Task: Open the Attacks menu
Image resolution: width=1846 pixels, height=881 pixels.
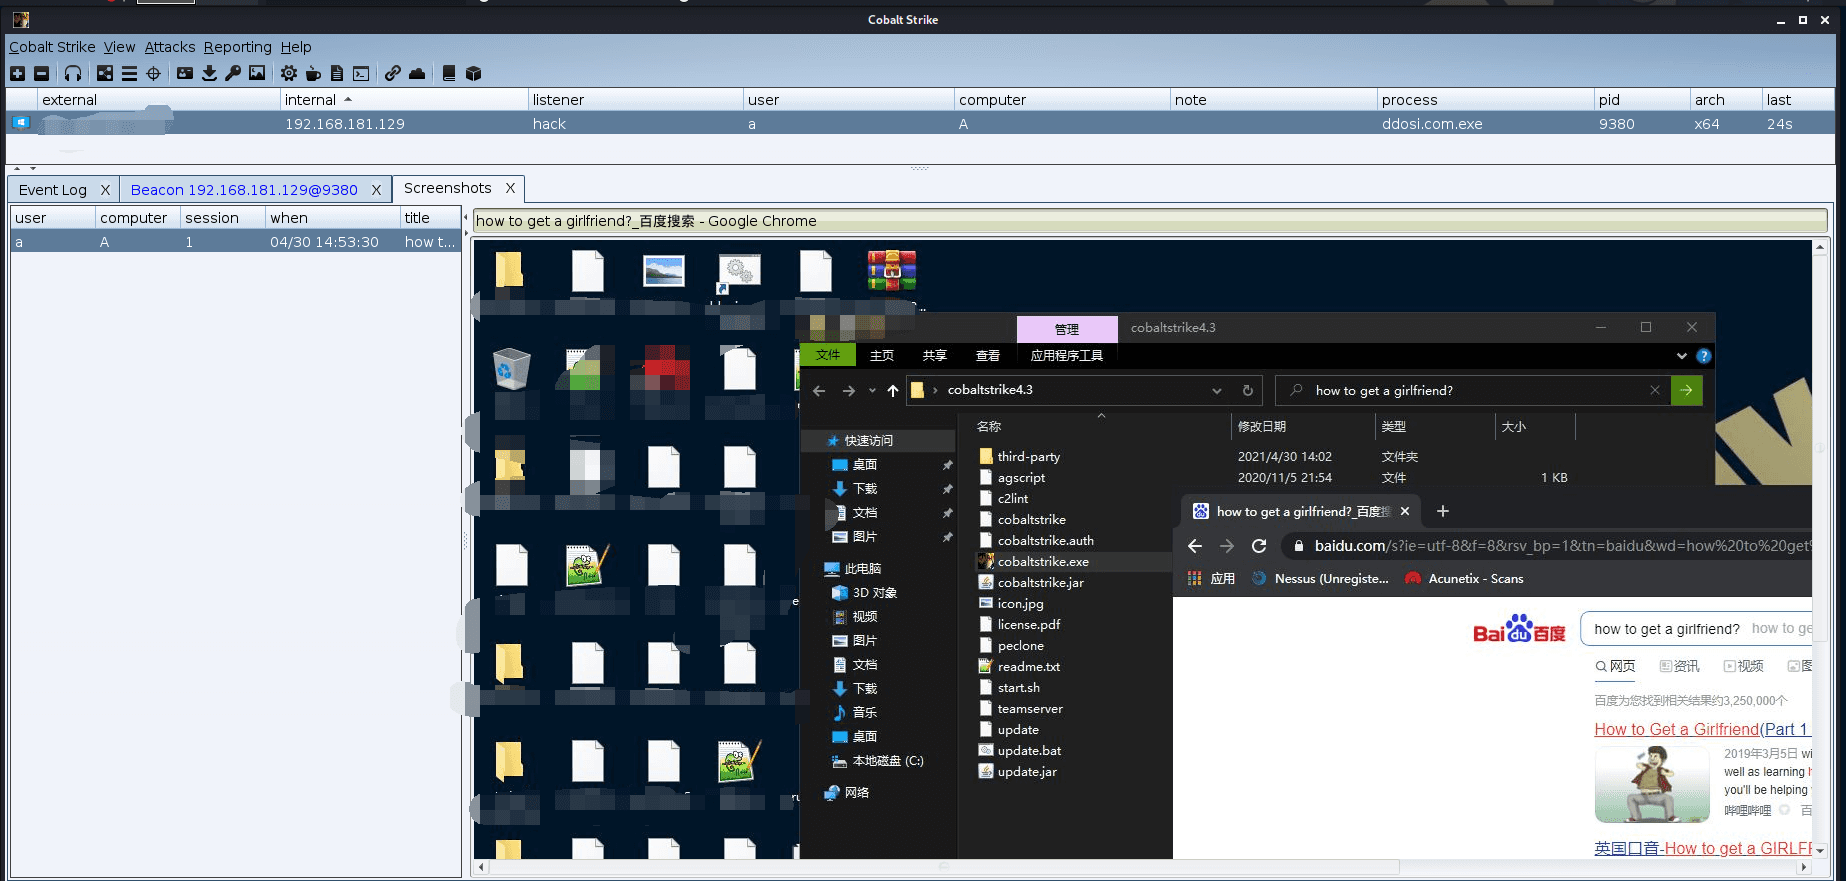Action: tap(169, 47)
